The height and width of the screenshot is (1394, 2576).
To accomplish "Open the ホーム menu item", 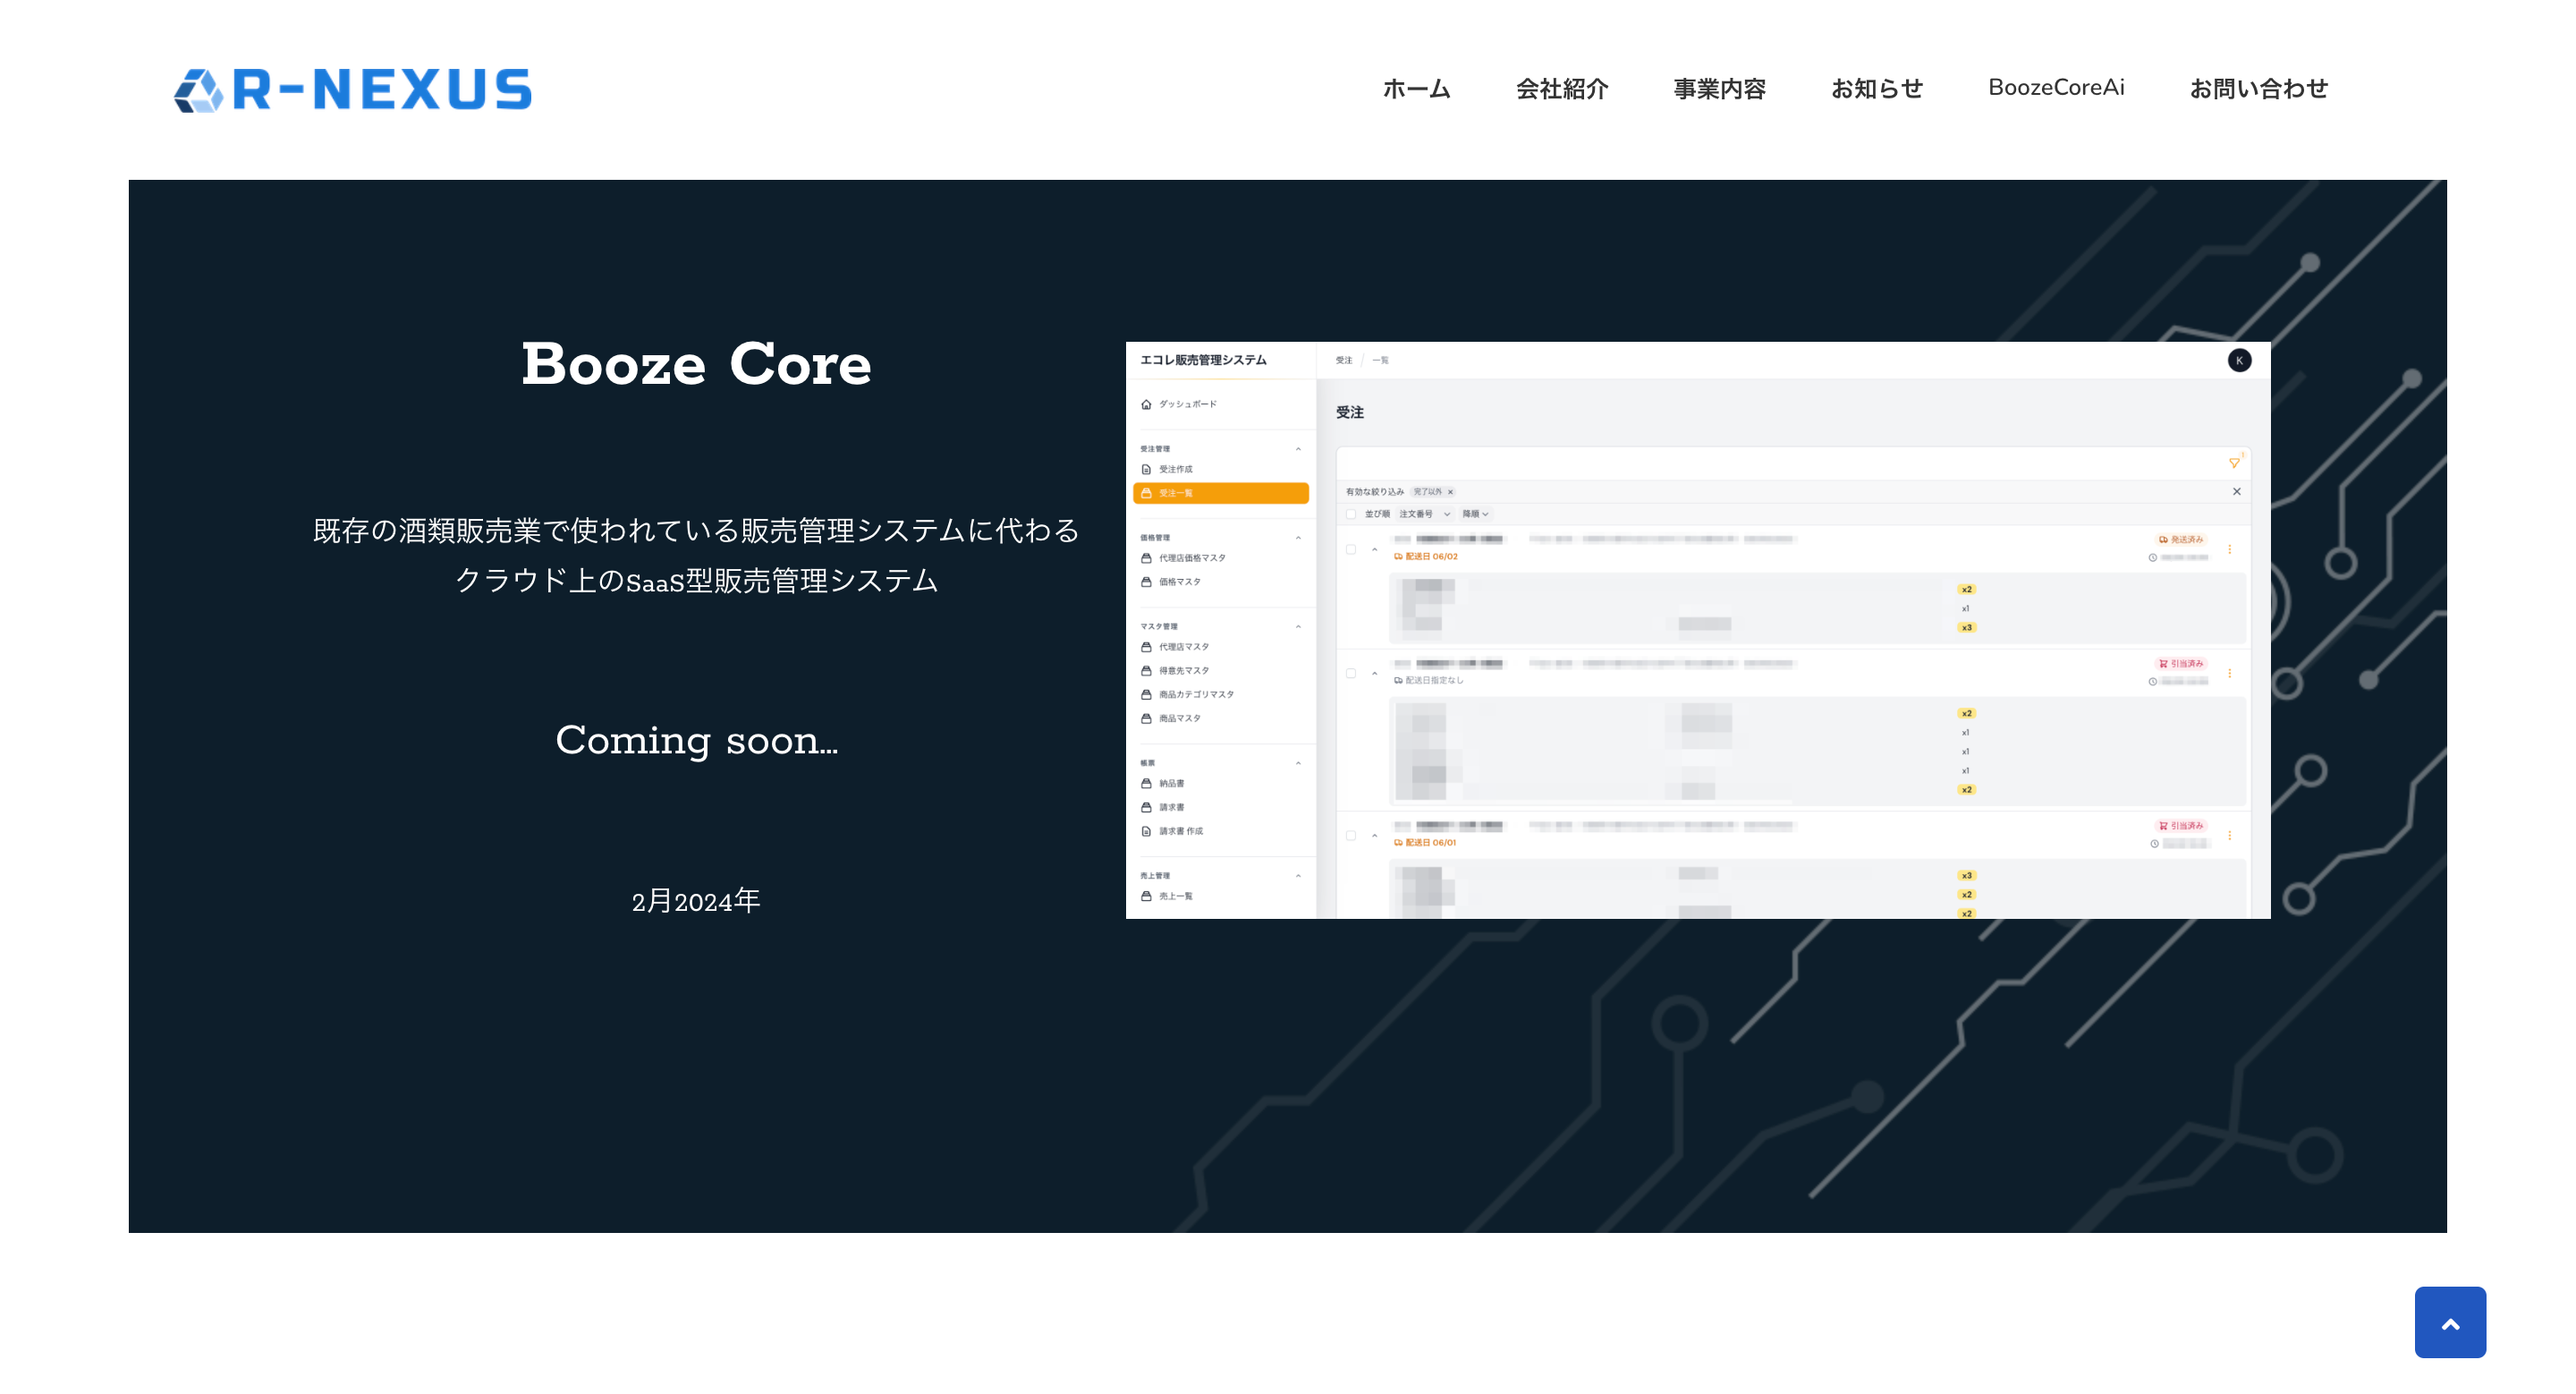I will pos(1416,89).
